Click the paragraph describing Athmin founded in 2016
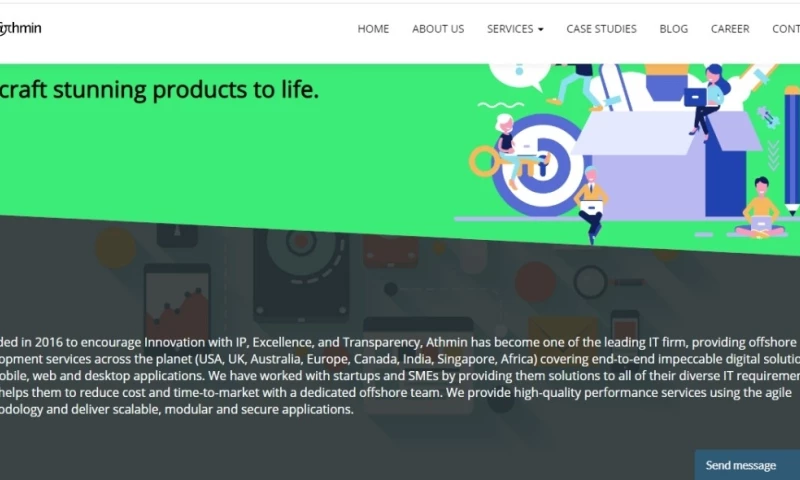This screenshot has width=800, height=480. pyautogui.click(x=400, y=375)
